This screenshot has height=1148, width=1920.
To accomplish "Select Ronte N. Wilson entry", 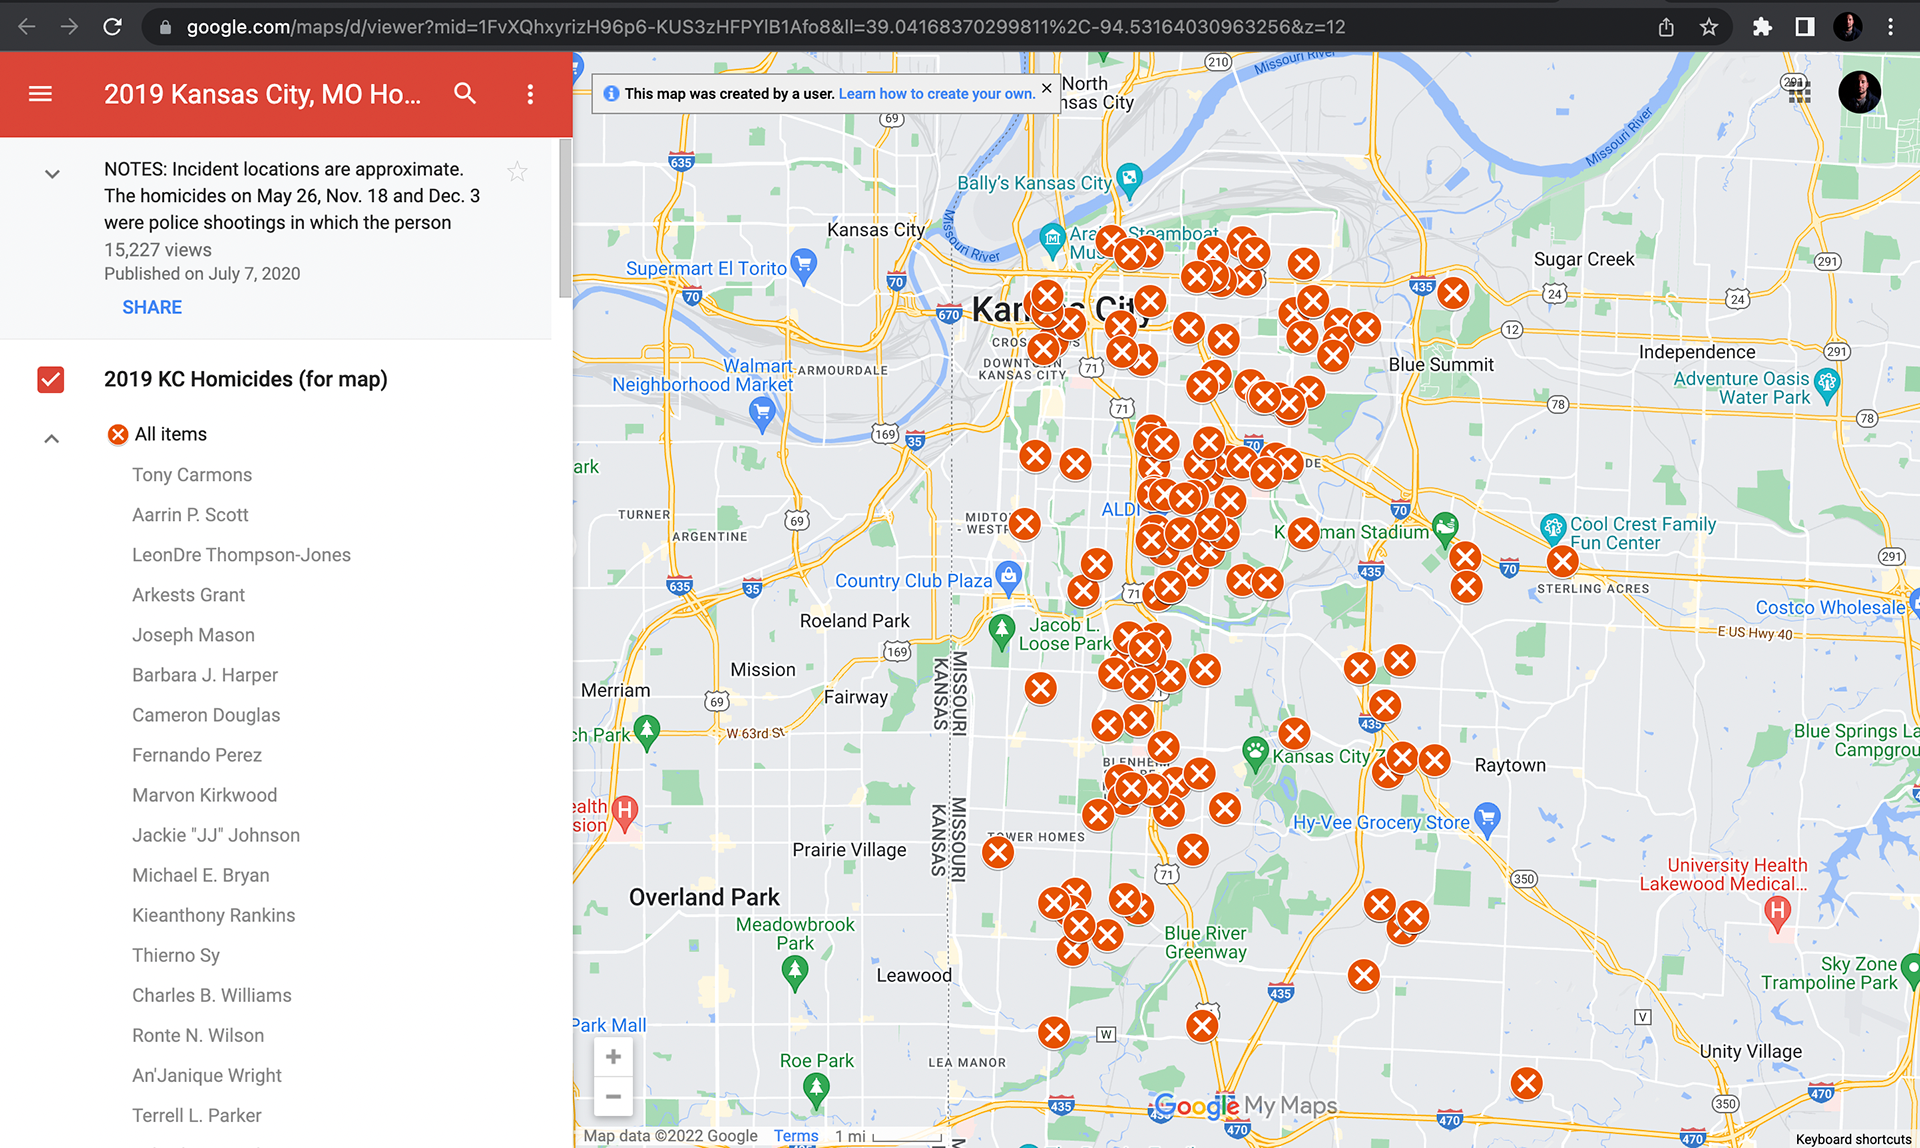I will pyautogui.click(x=198, y=1035).
